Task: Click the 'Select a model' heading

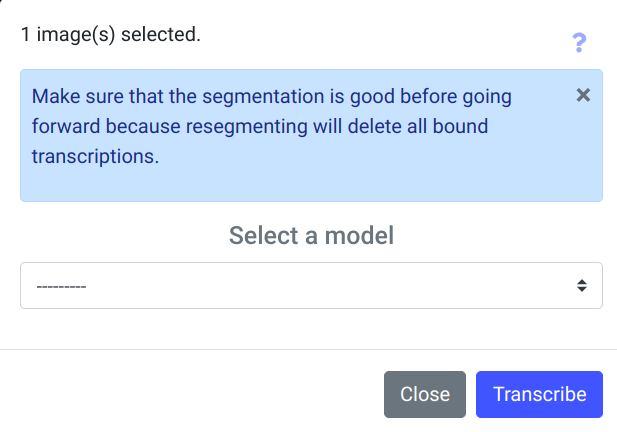Action: coord(311,236)
